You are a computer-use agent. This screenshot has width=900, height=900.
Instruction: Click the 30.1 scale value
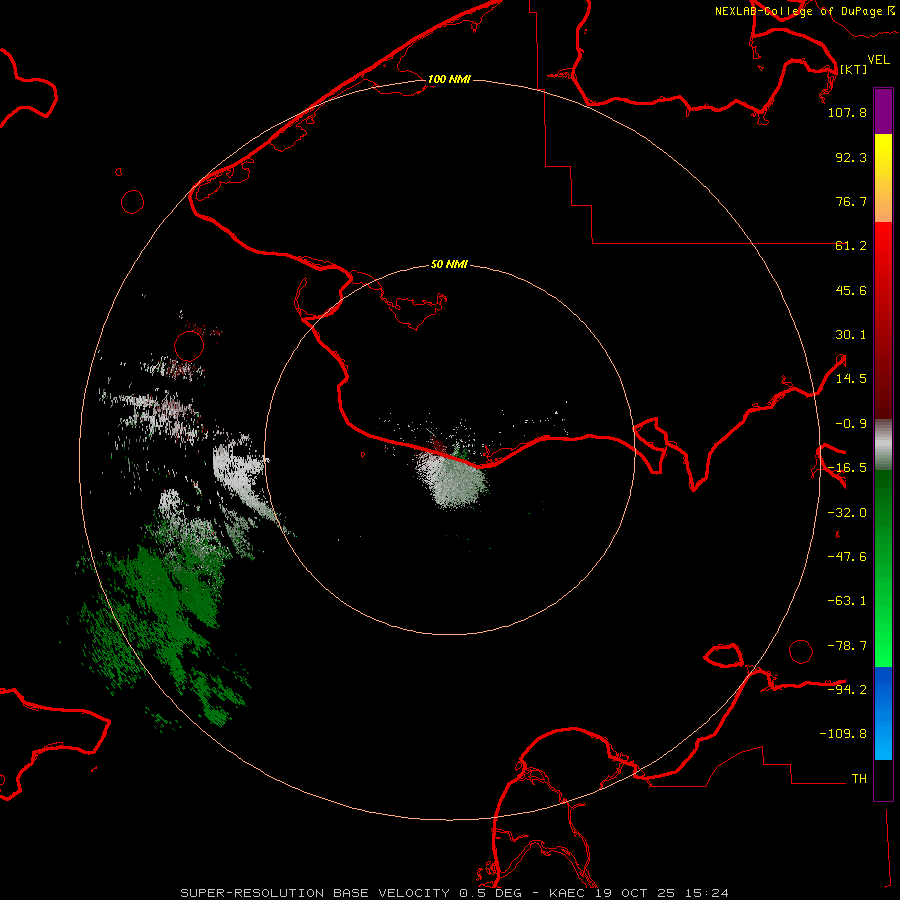pos(851,335)
